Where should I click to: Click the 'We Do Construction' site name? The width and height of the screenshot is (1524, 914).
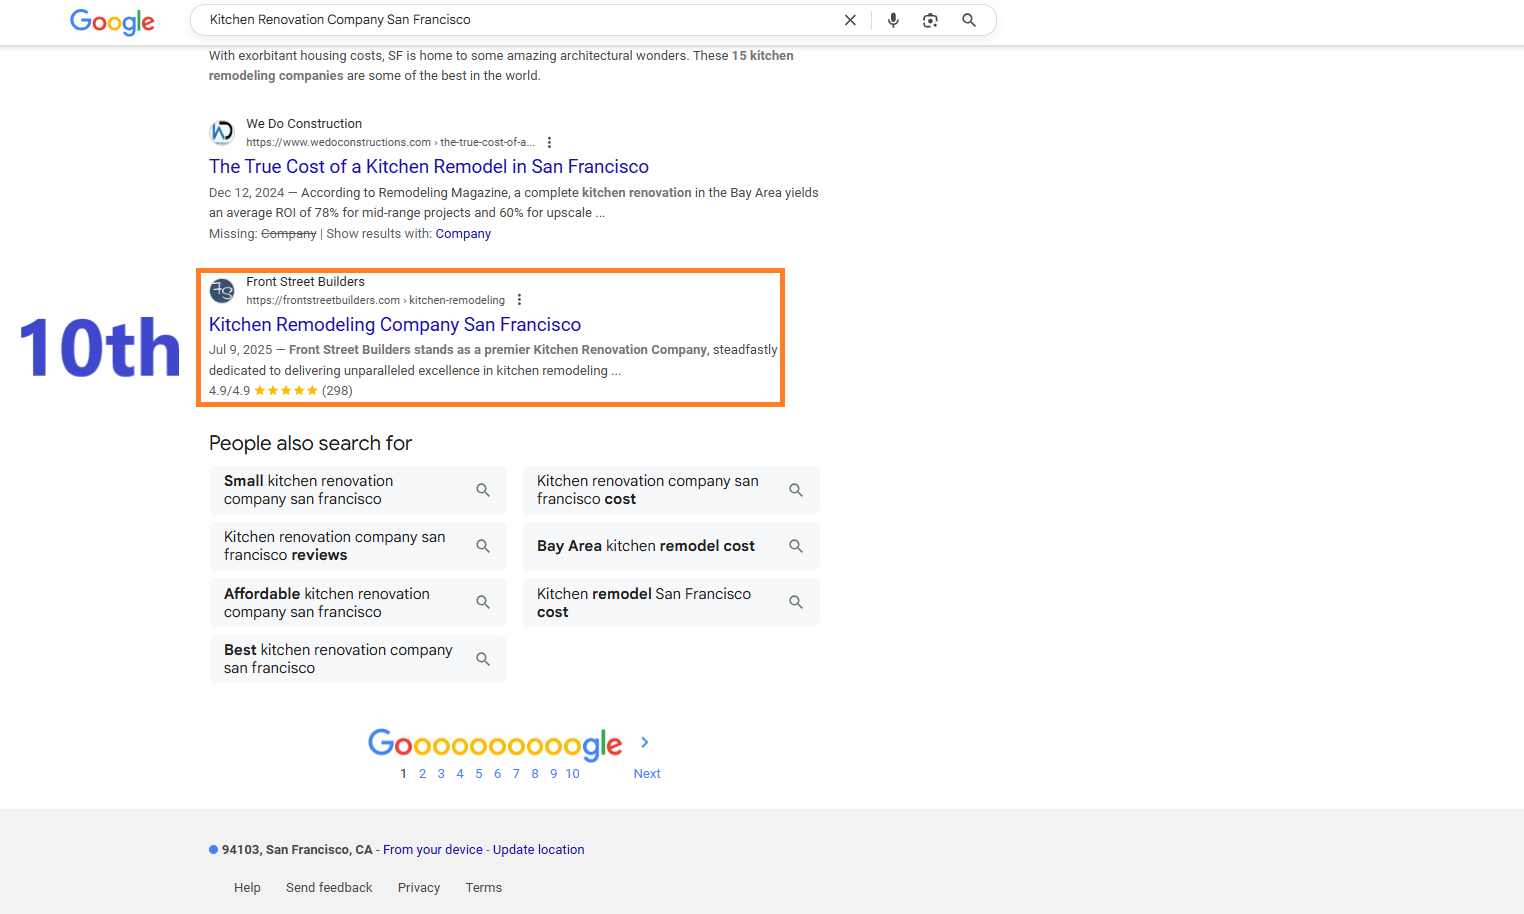tap(304, 124)
